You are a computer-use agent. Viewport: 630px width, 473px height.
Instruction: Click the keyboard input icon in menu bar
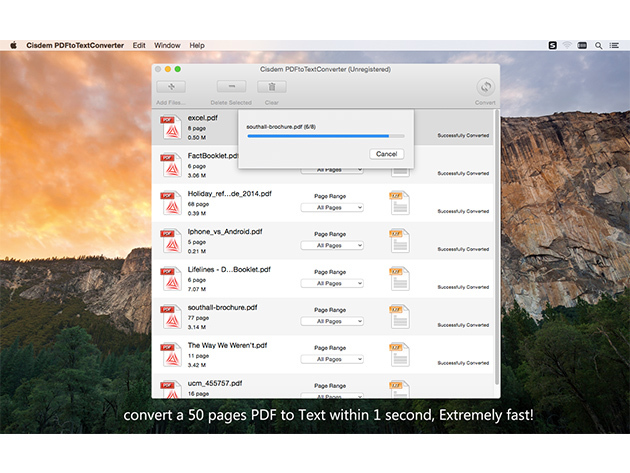coord(582,45)
